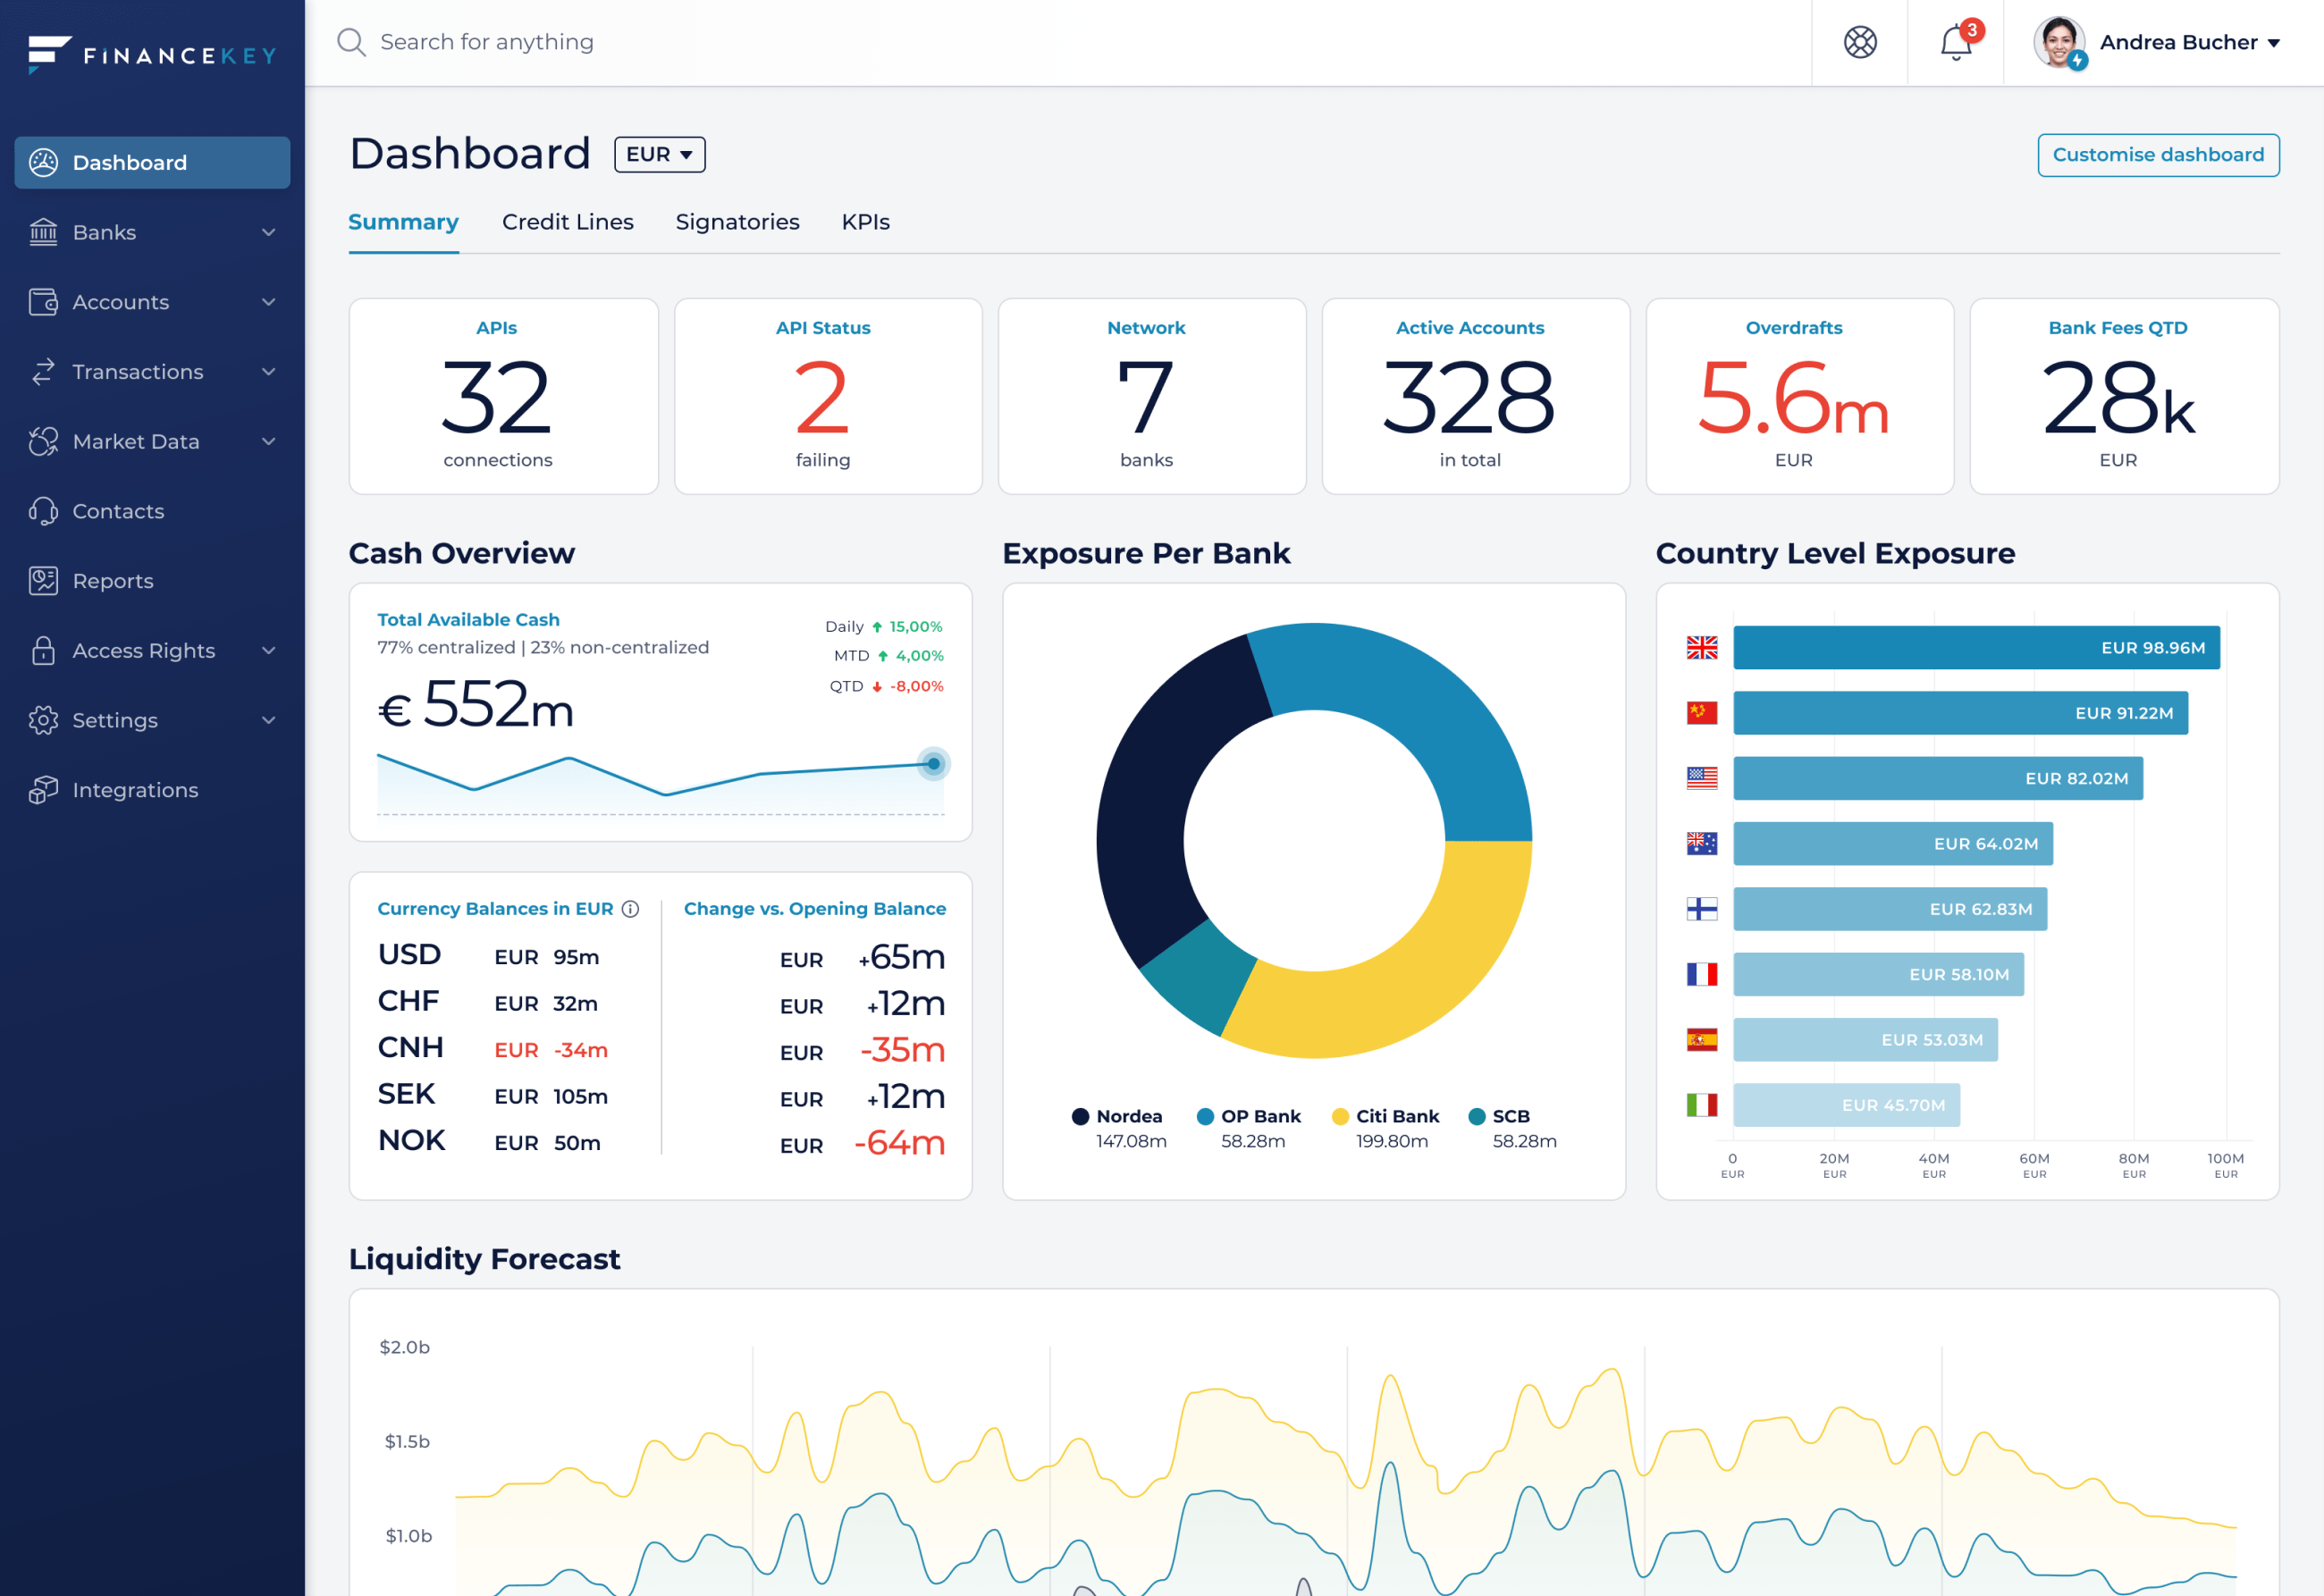
Task: Switch to the Credit Lines tab
Action: (567, 222)
